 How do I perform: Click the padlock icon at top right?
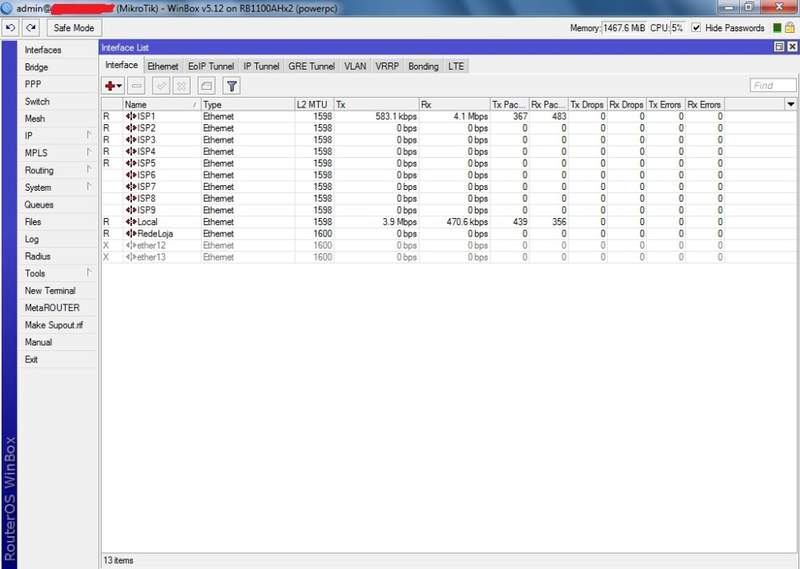point(790,28)
